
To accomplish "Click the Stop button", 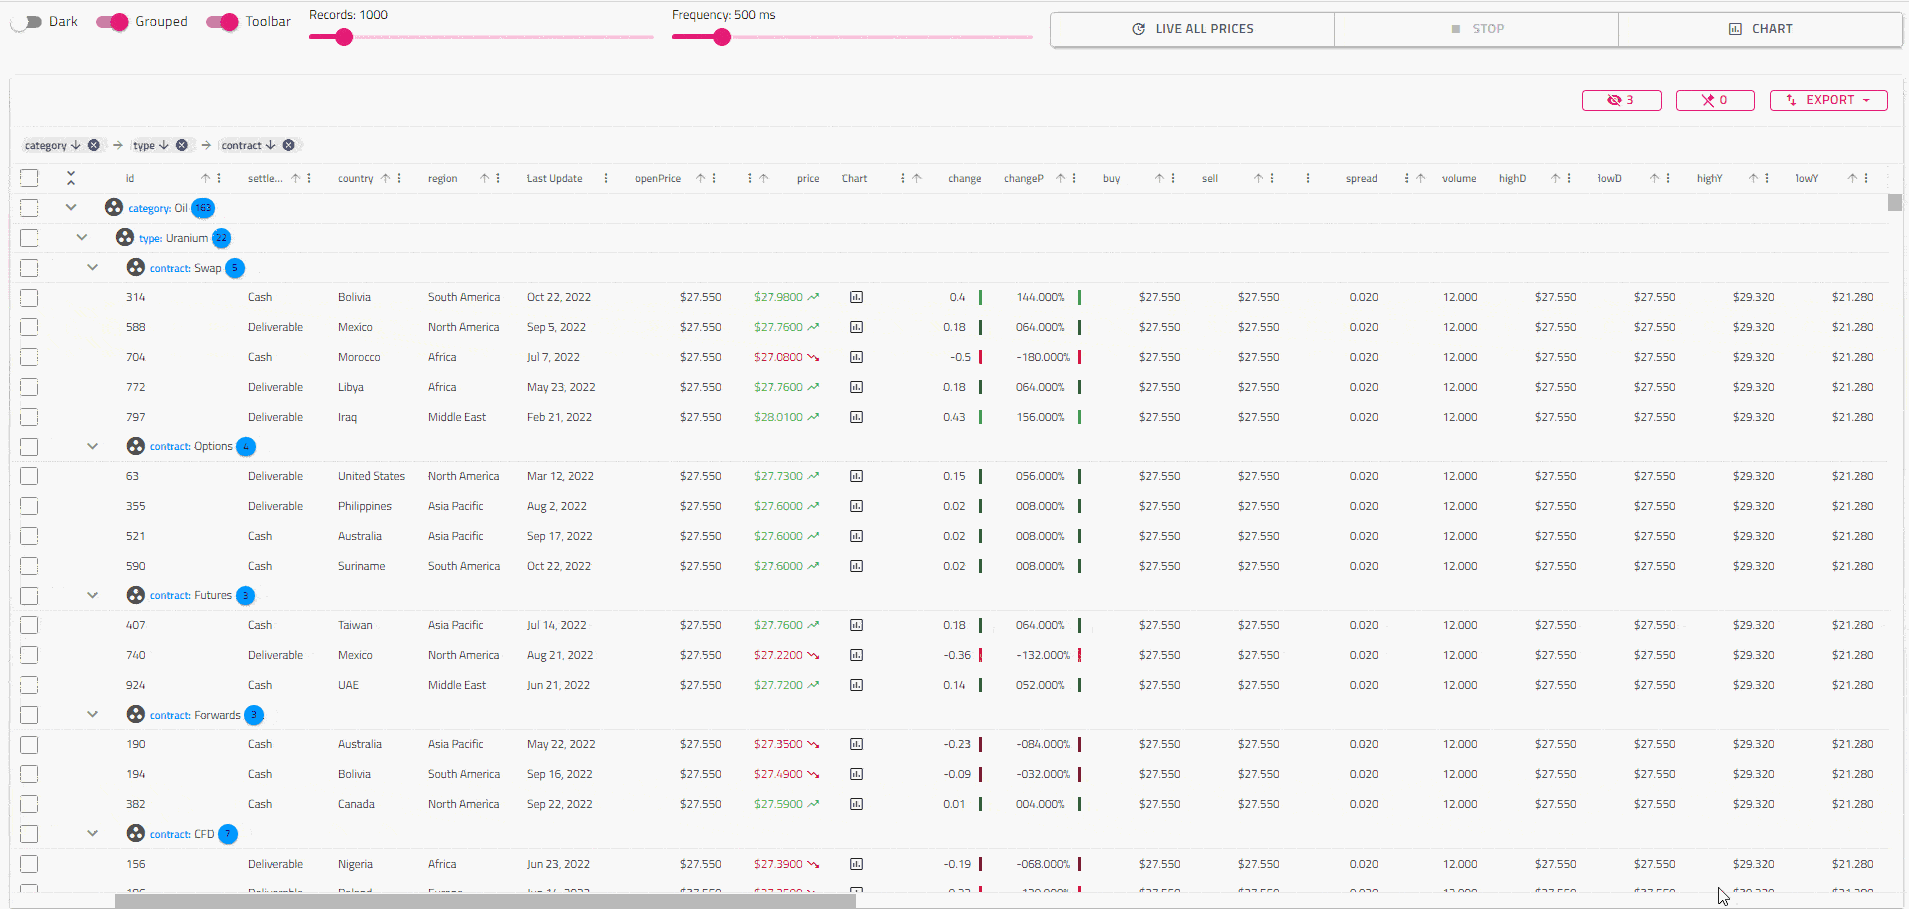I will pos(1476,29).
